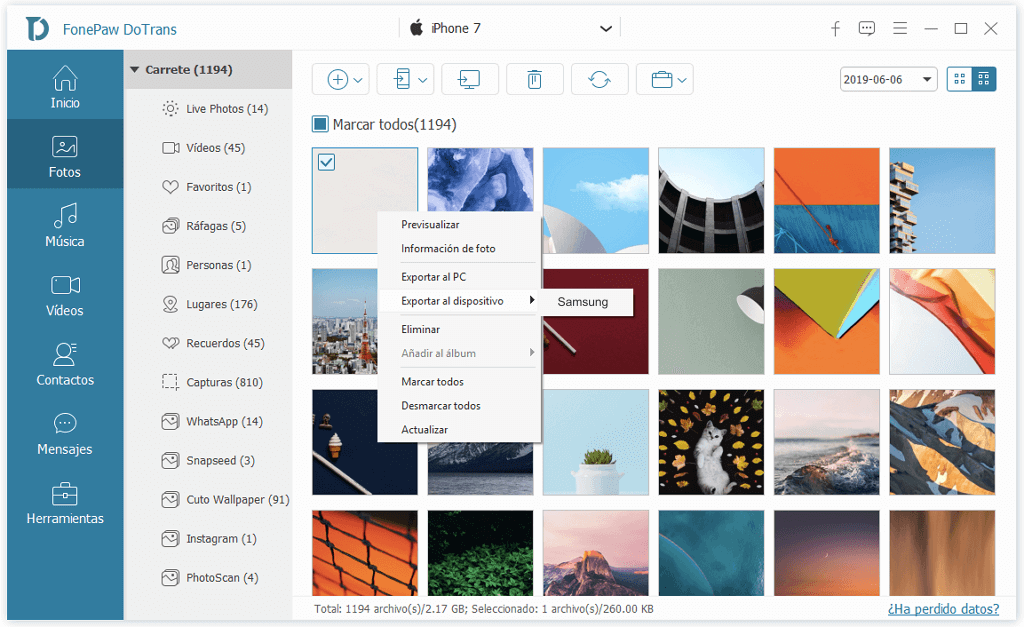This screenshot has height=627, width=1024.
Task: Open the Facebook icon in title bar
Action: coord(835,29)
